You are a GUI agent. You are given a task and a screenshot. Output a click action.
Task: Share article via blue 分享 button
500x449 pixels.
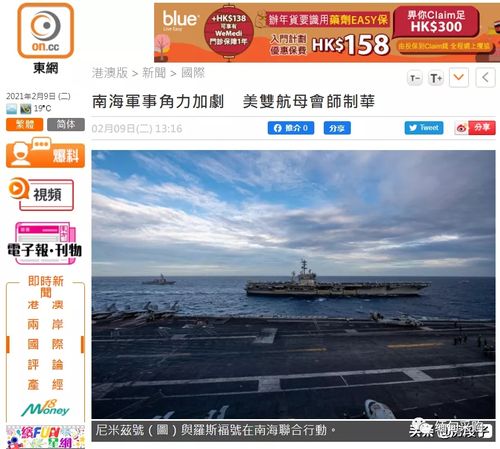(337, 128)
